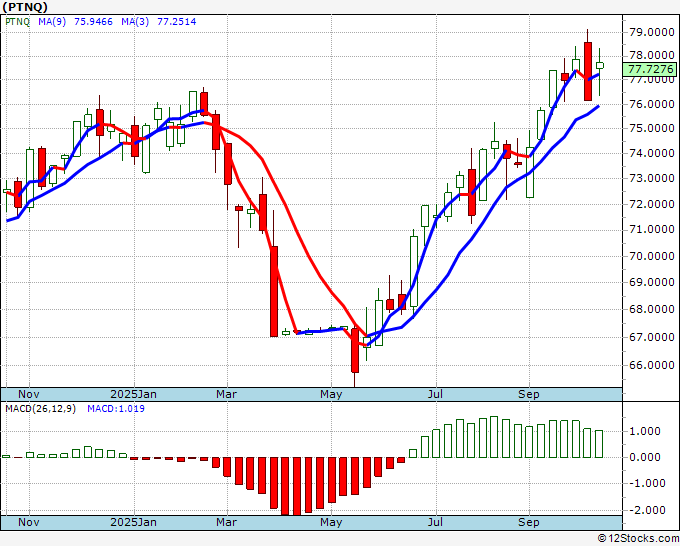
Task: Click the highlighted current price 77.7276 tag
Action: [x=651, y=69]
